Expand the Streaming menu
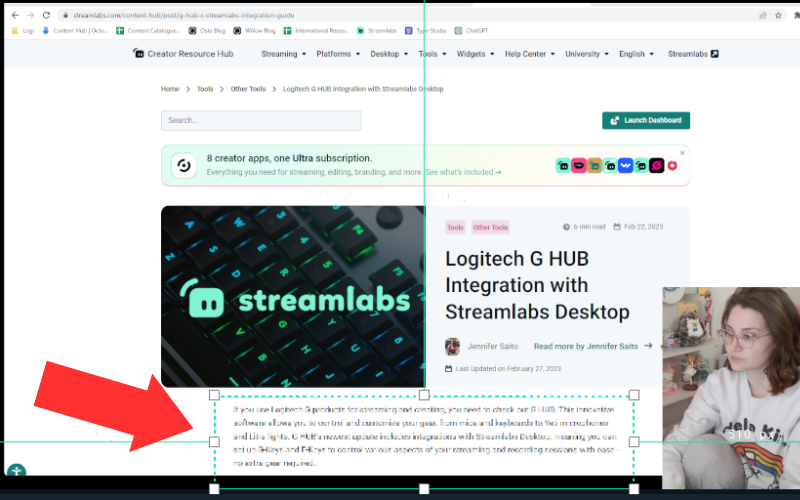The image size is (800, 500). (284, 54)
